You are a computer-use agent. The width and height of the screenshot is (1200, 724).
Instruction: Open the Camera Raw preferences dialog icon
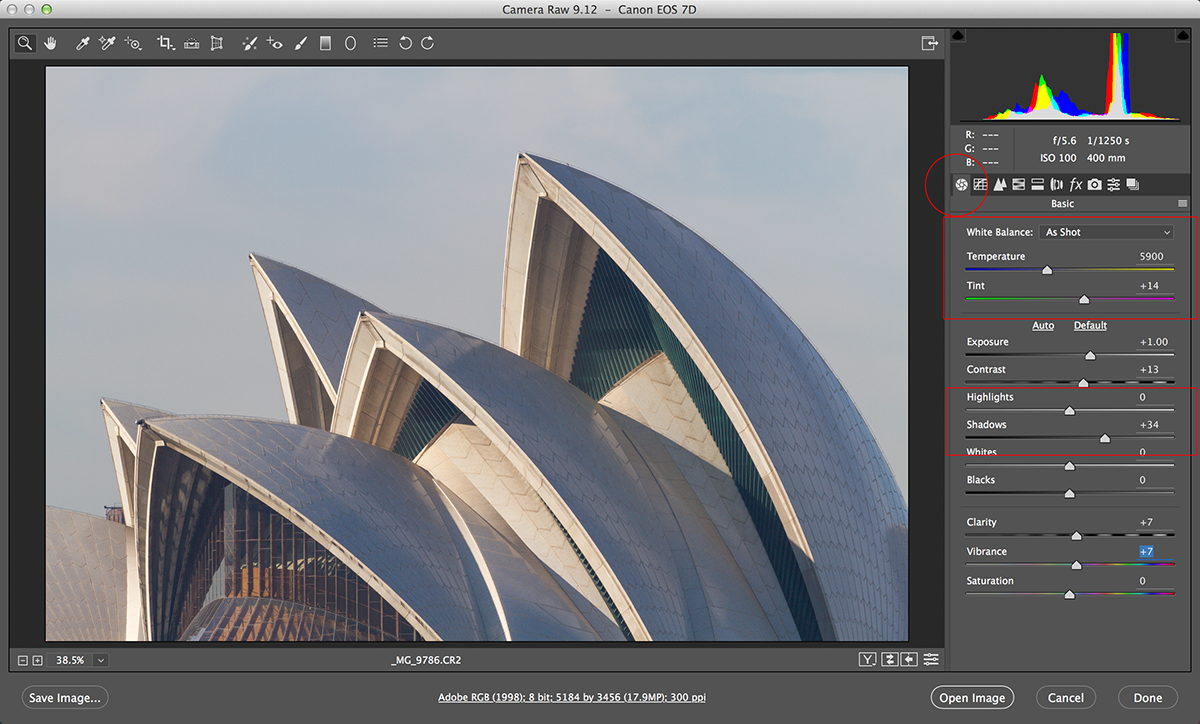[380, 43]
